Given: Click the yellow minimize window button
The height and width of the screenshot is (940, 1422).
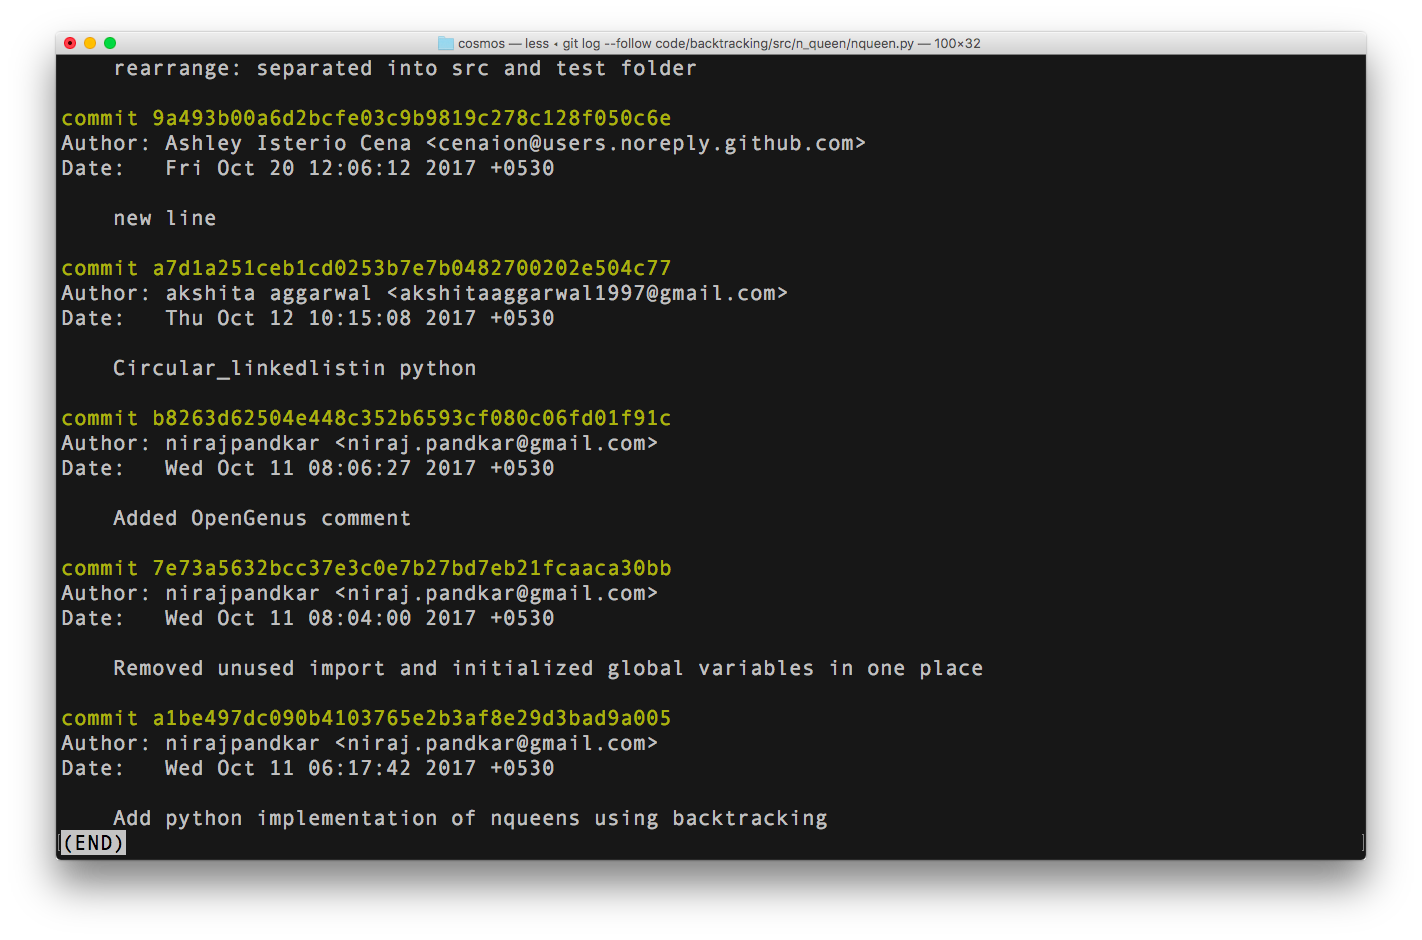Looking at the screenshot, I should [90, 43].
